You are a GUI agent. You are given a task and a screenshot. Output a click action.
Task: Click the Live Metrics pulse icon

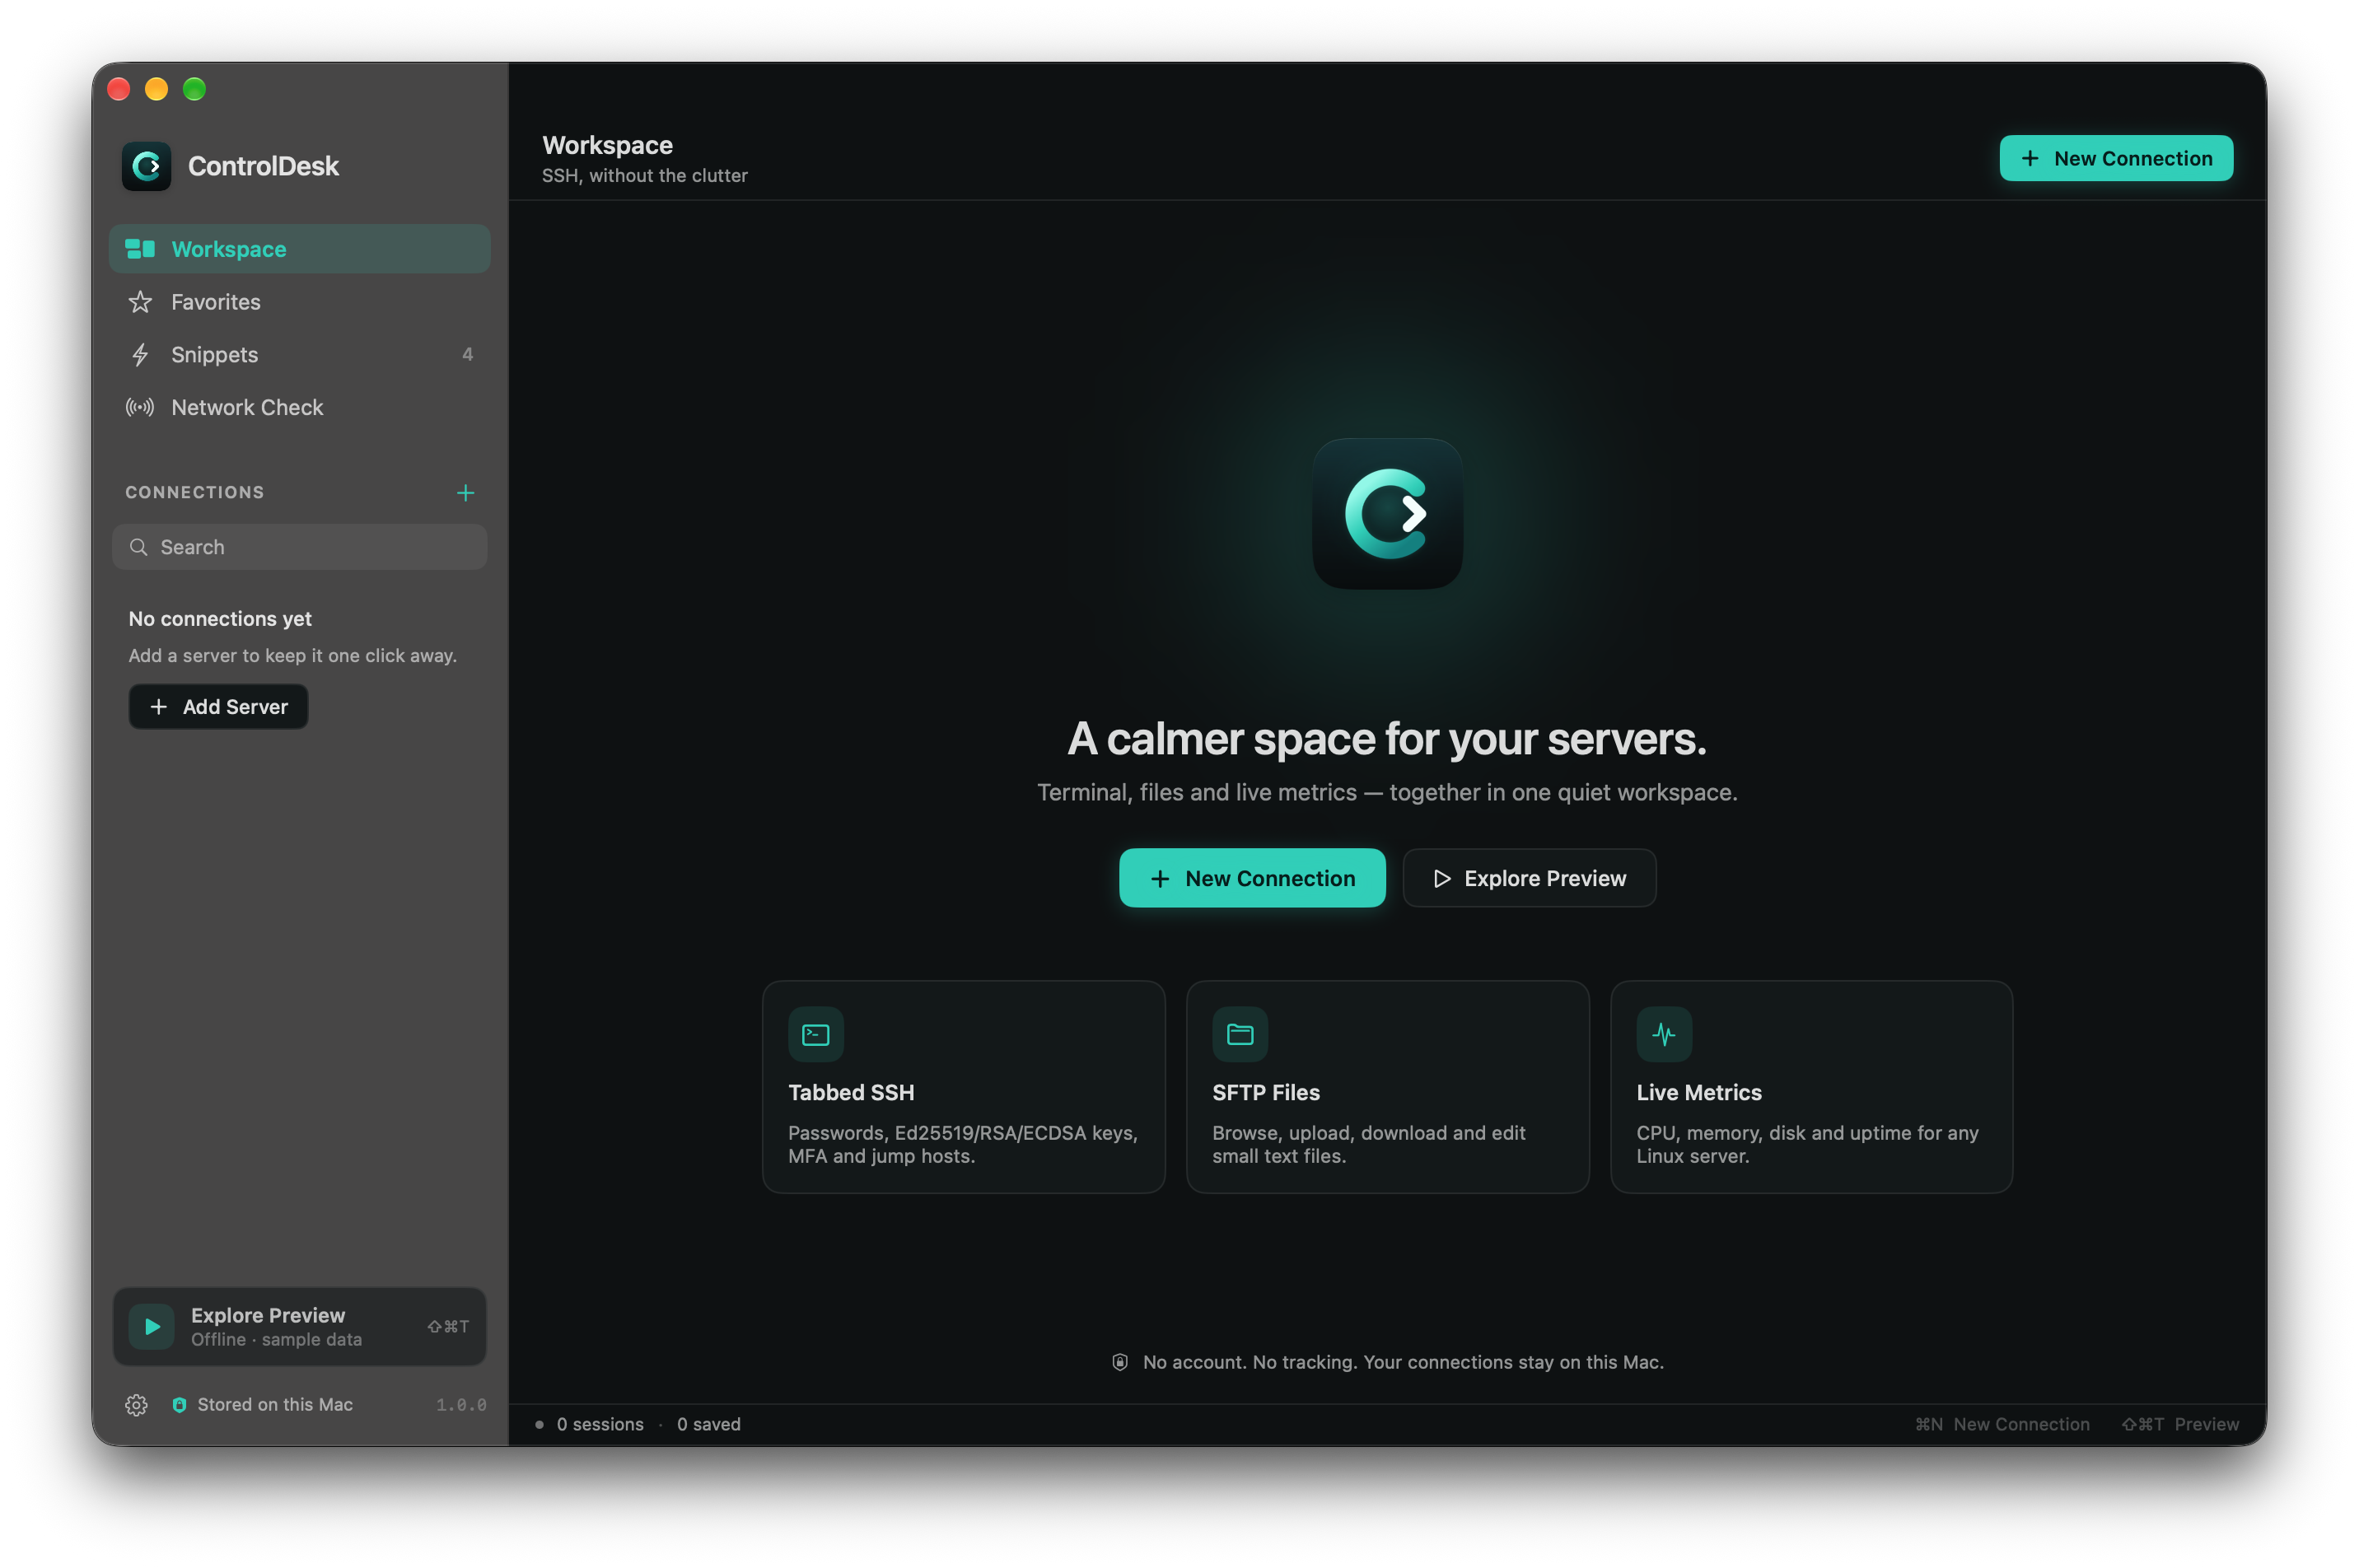pos(1663,1034)
